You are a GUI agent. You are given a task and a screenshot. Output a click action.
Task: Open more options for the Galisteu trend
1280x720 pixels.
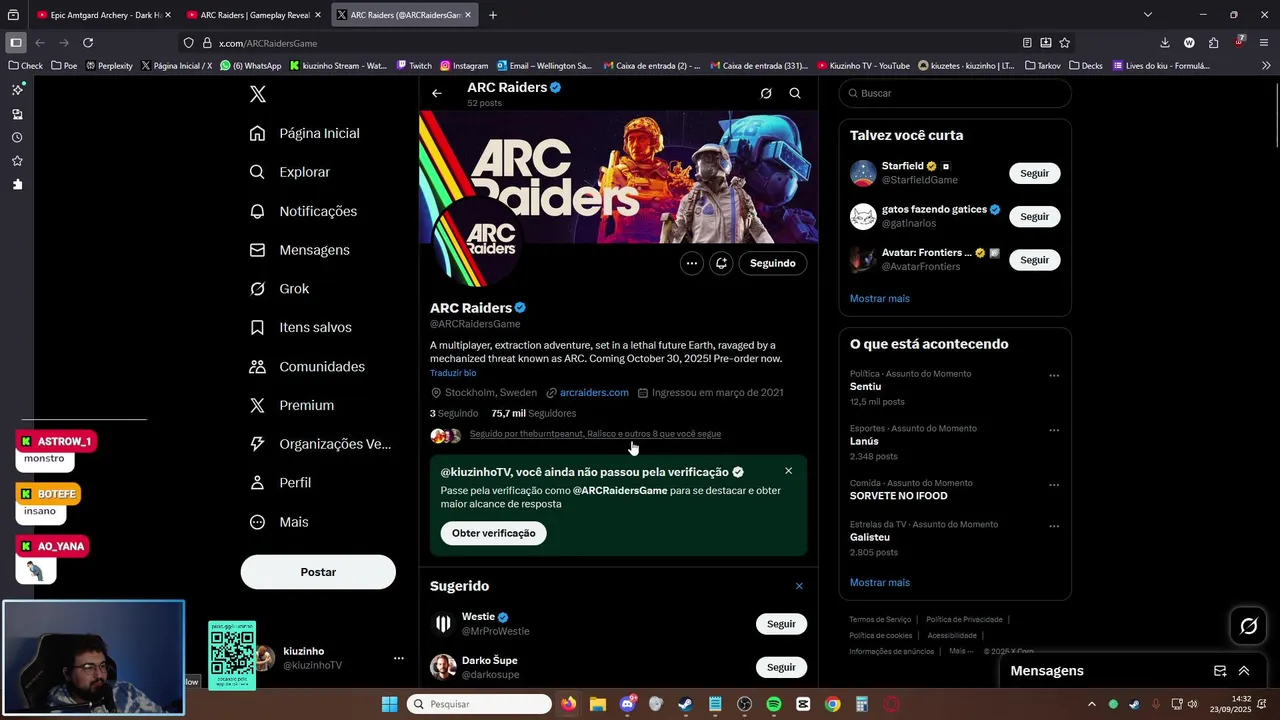pos(1054,526)
